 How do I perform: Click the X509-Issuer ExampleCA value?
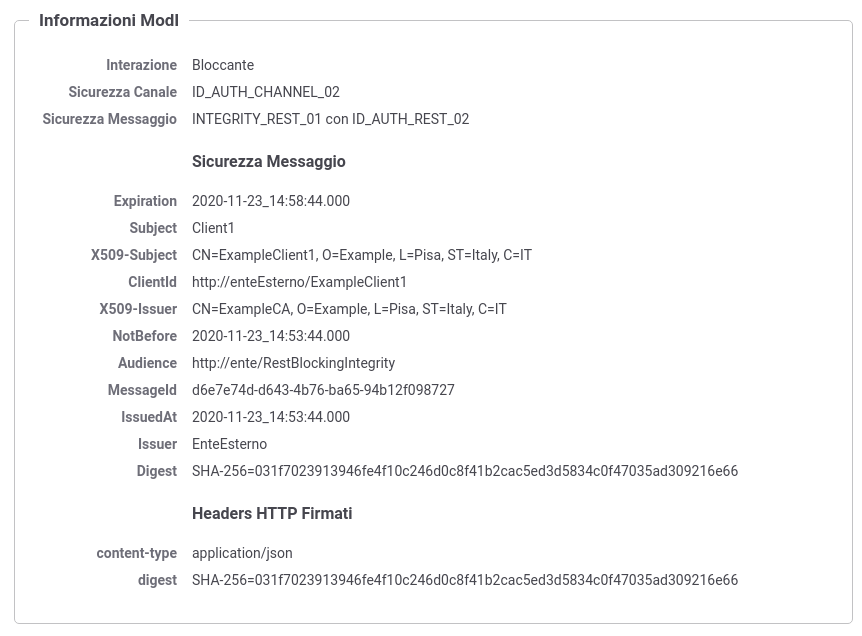[x=349, y=308]
